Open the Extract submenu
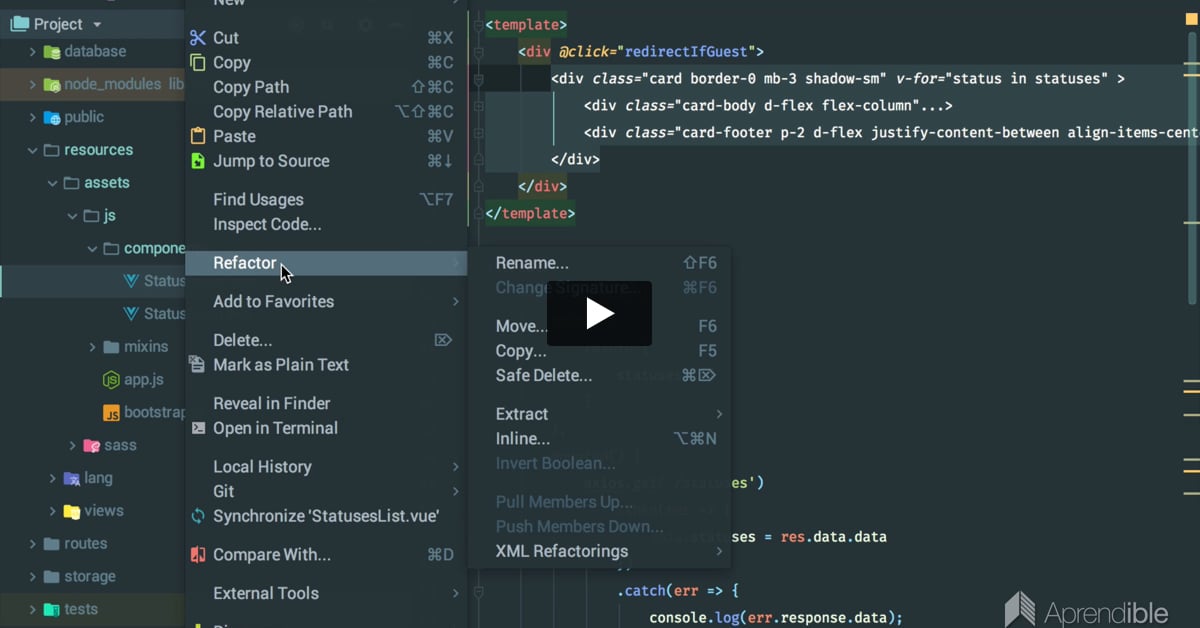This screenshot has width=1200, height=628. click(x=600, y=414)
